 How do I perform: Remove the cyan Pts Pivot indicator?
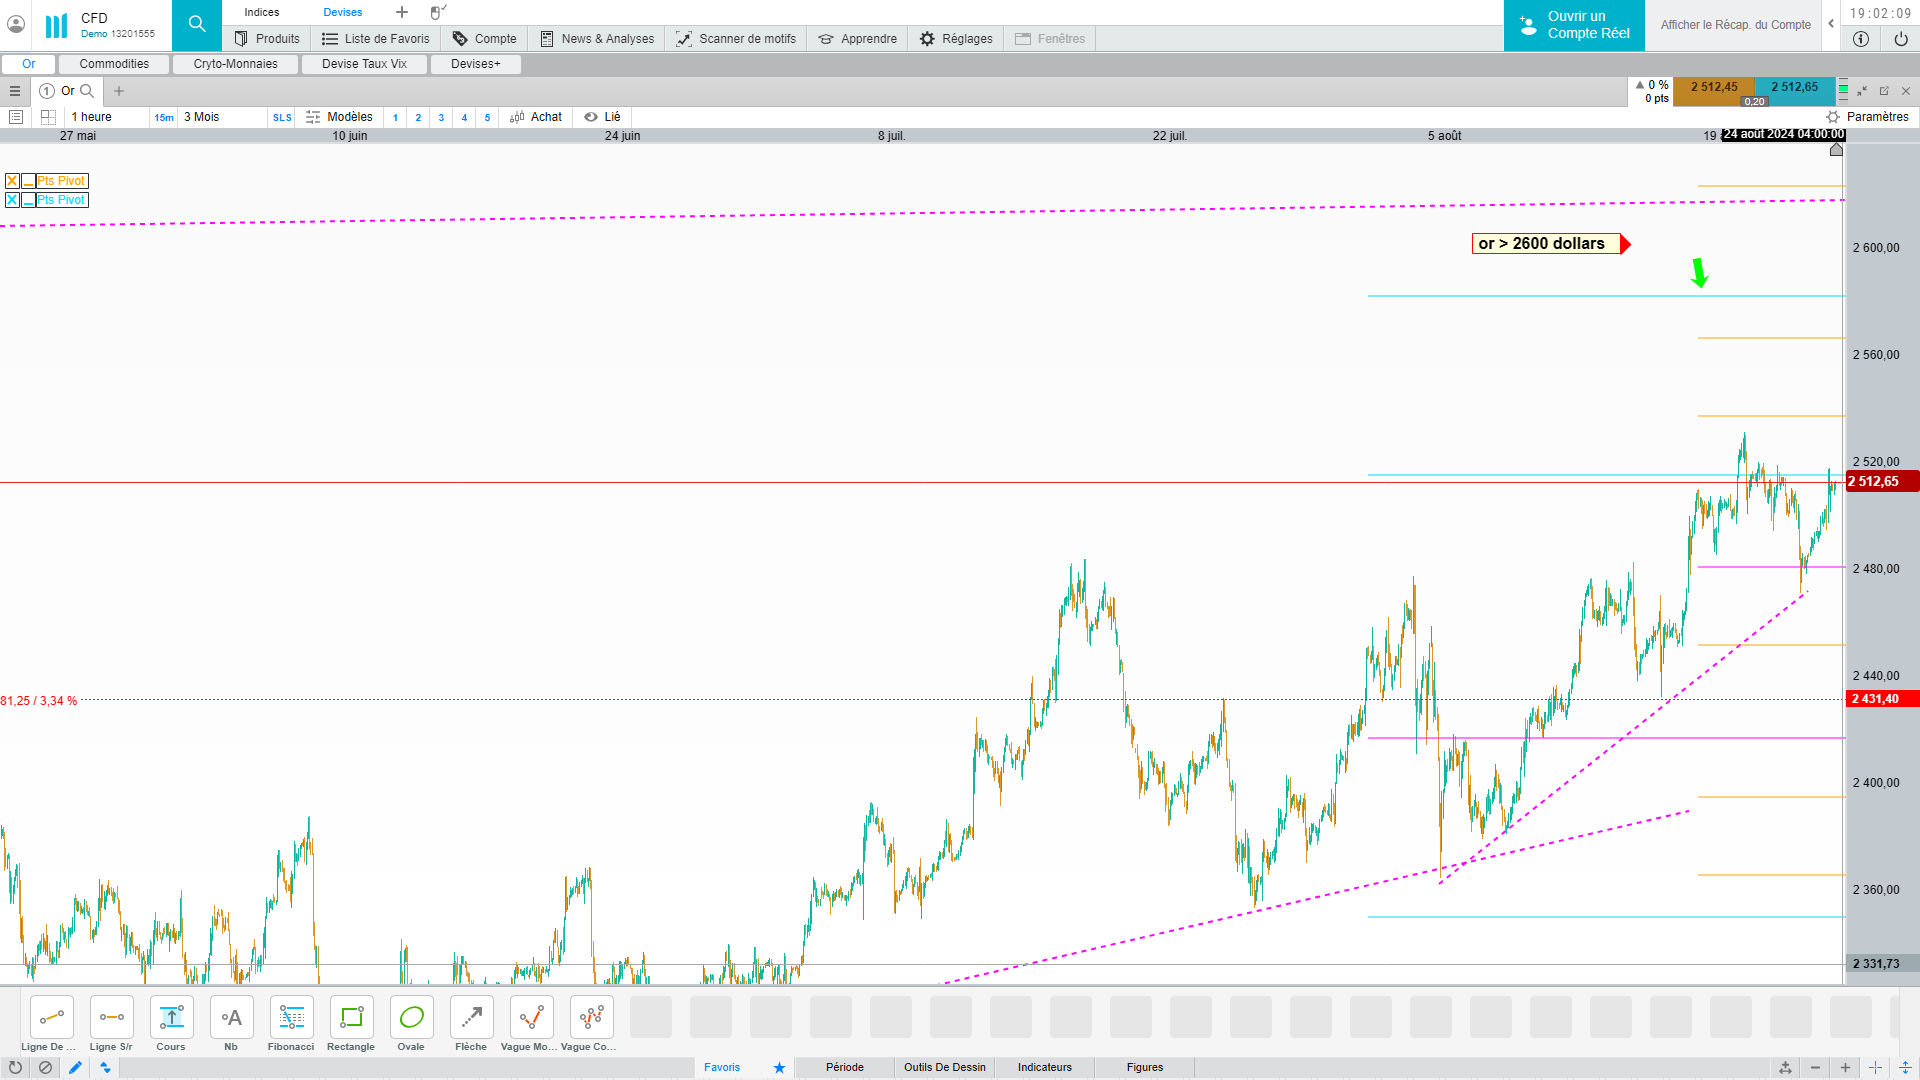[12, 200]
